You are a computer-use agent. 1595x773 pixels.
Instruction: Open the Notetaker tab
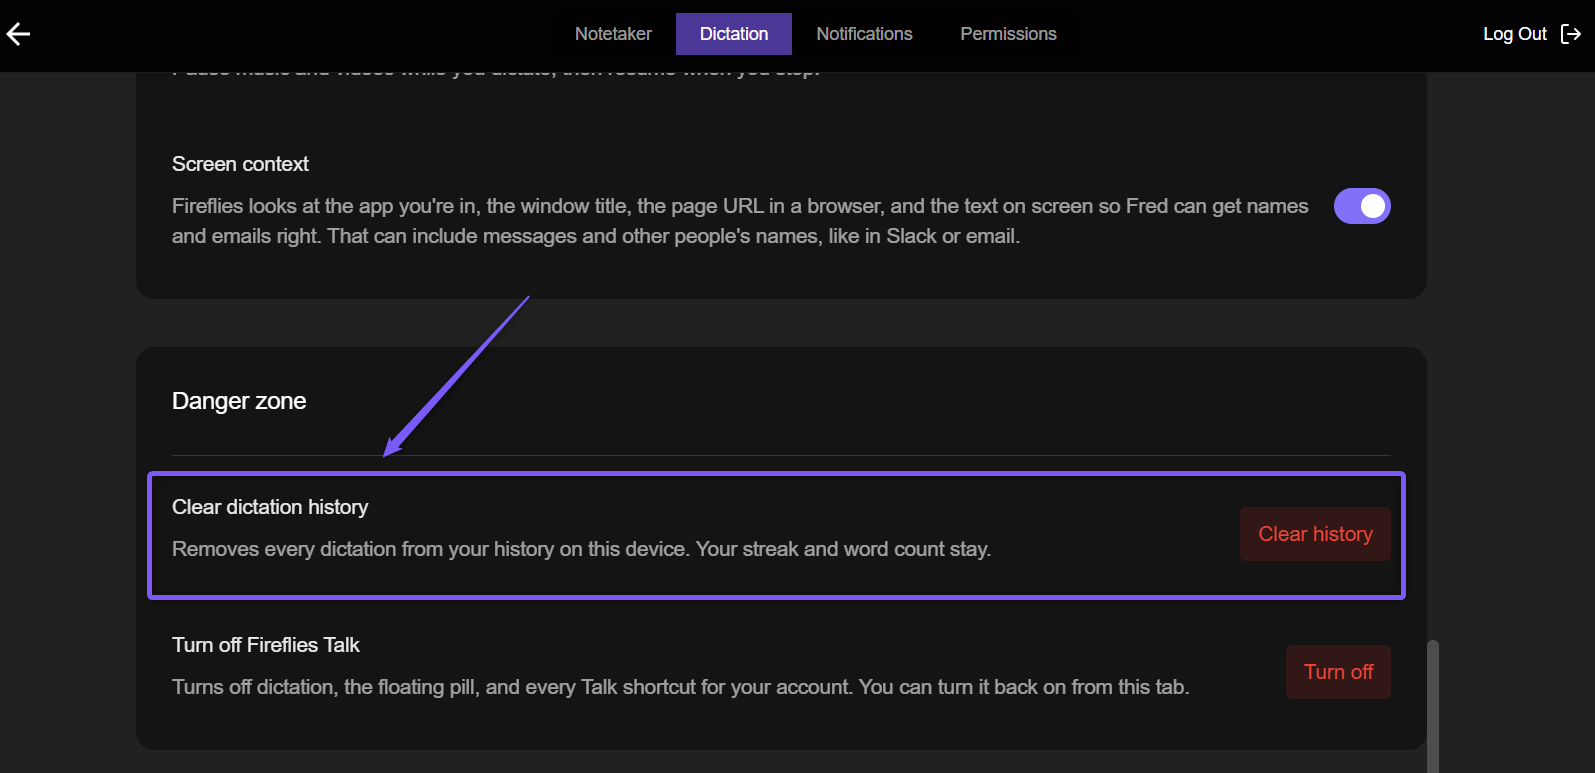[613, 34]
